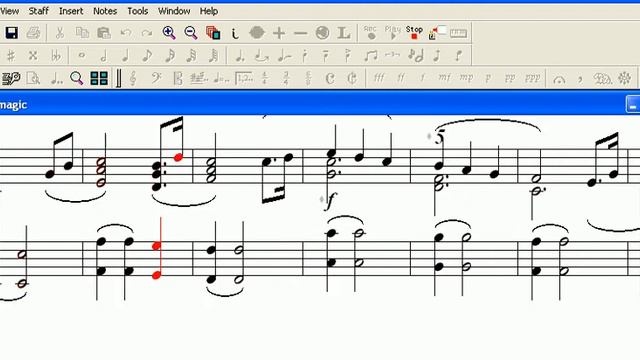Click the large minus toolbar icon
This screenshot has width=640, height=360.
point(300,33)
